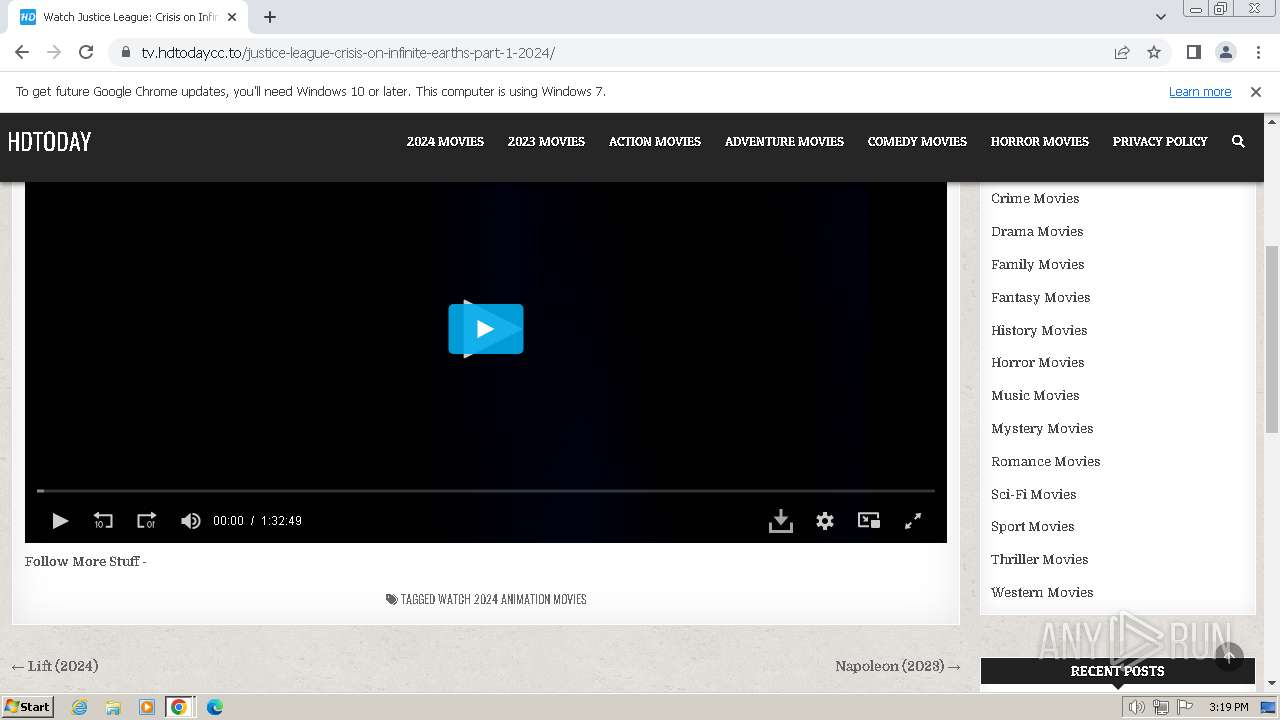The width and height of the screenshot is (1280, 720).
Task: Open Windows Explorer folder in taskbar
Action: (x=113, y=707)
